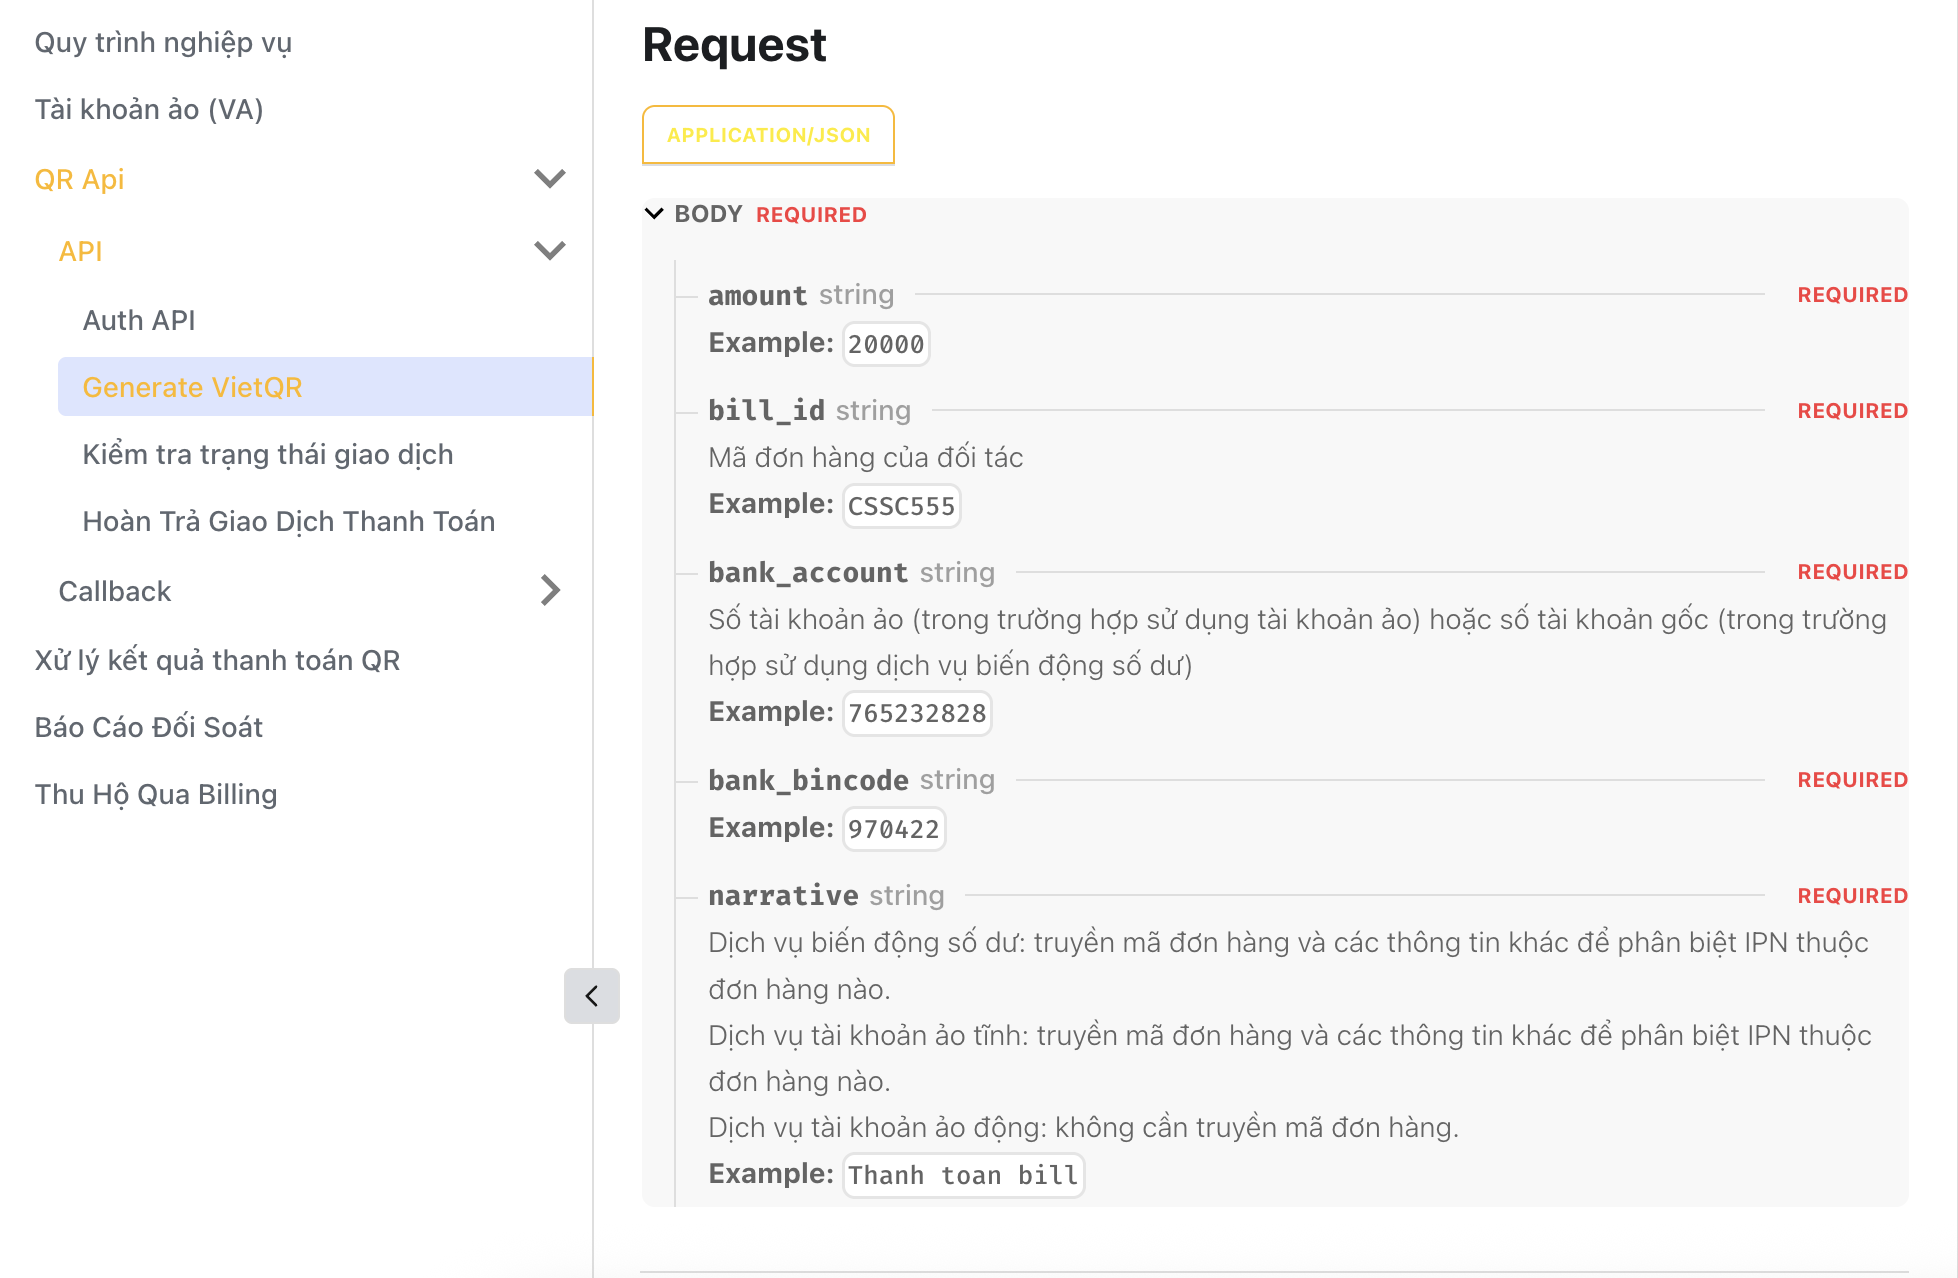This screenshot has height=1278, width=1958.
Task: Click the QR Api menu label
Action: (x=80, y=179)
